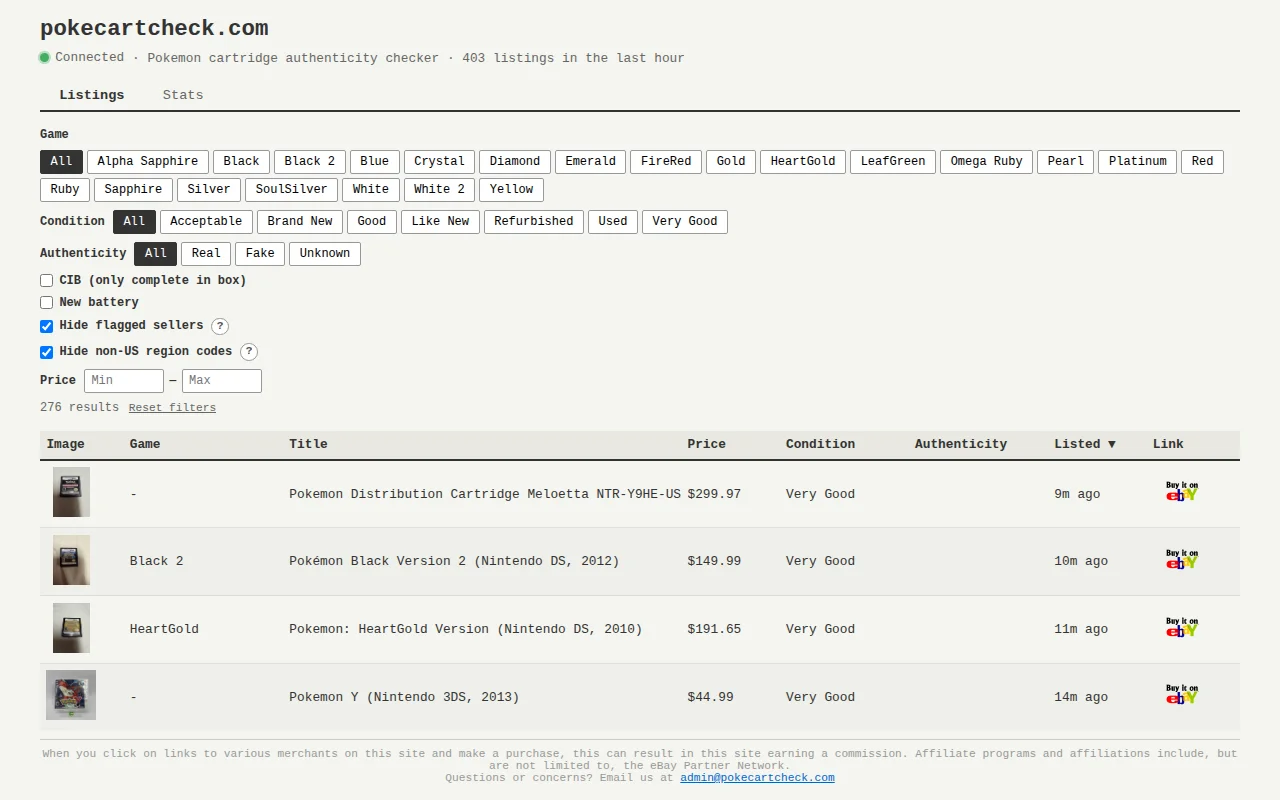The width and height of the screenshot is (1280, 800).
Task: View the Black 2 listing thumbnail
Action: point(71,560)
